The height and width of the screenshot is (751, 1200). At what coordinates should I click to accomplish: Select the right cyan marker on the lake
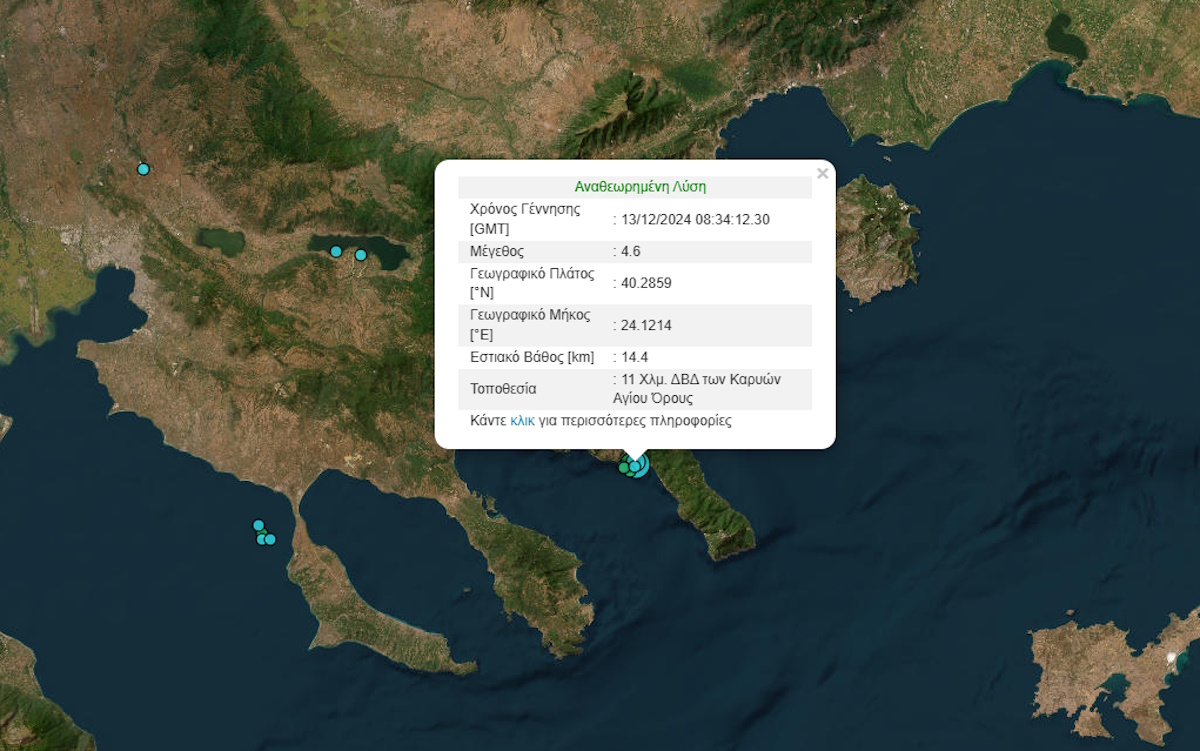(361, 255)
